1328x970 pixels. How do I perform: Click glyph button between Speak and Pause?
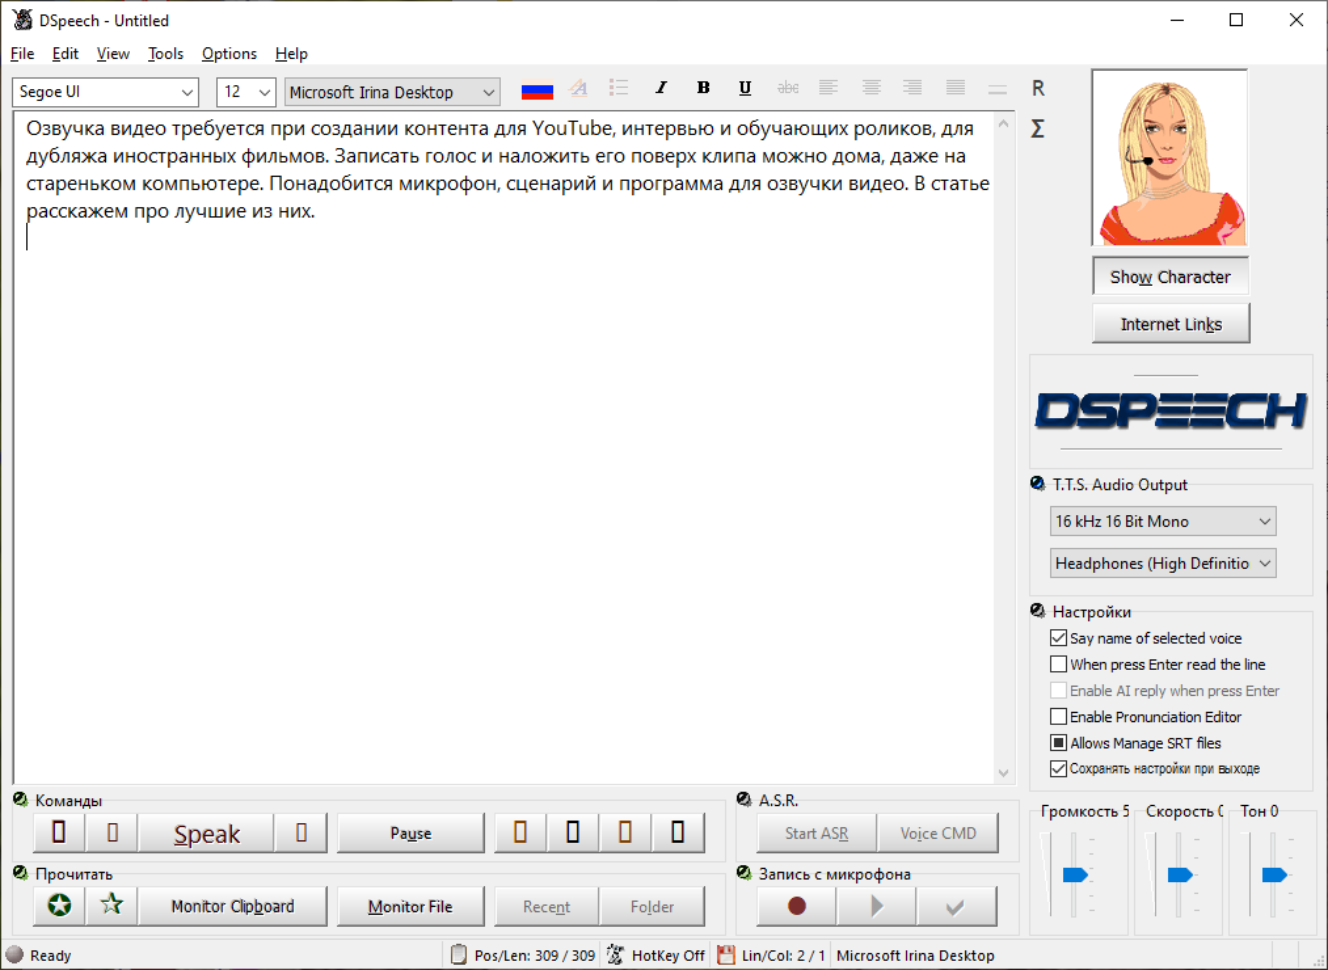(x=301, y=833)
